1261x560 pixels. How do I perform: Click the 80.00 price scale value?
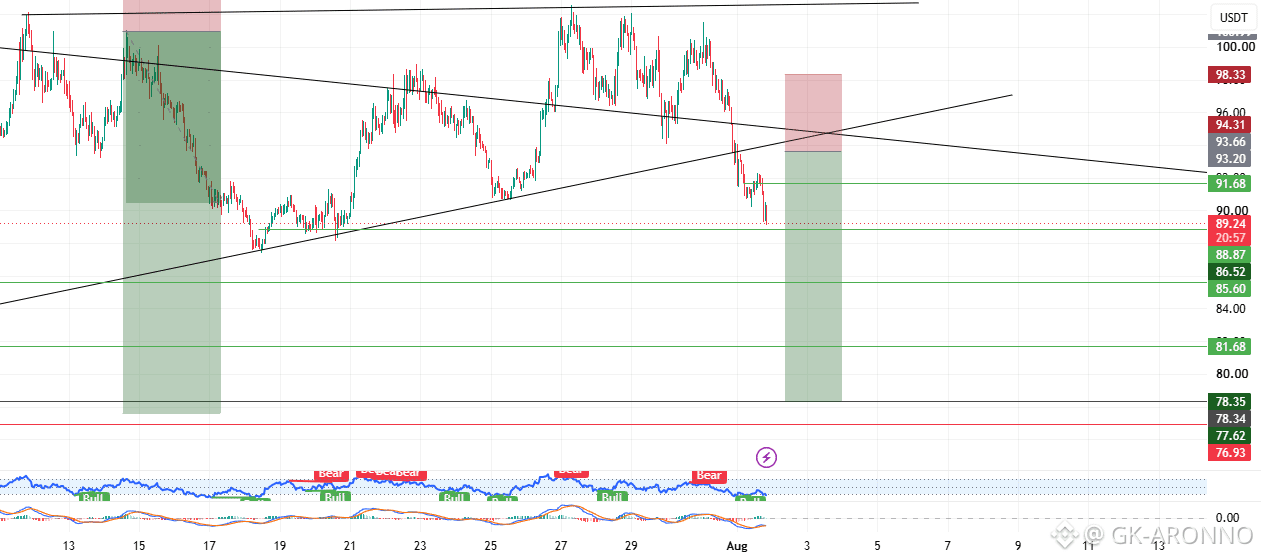pyautogui.click(x=1232, y=373)
